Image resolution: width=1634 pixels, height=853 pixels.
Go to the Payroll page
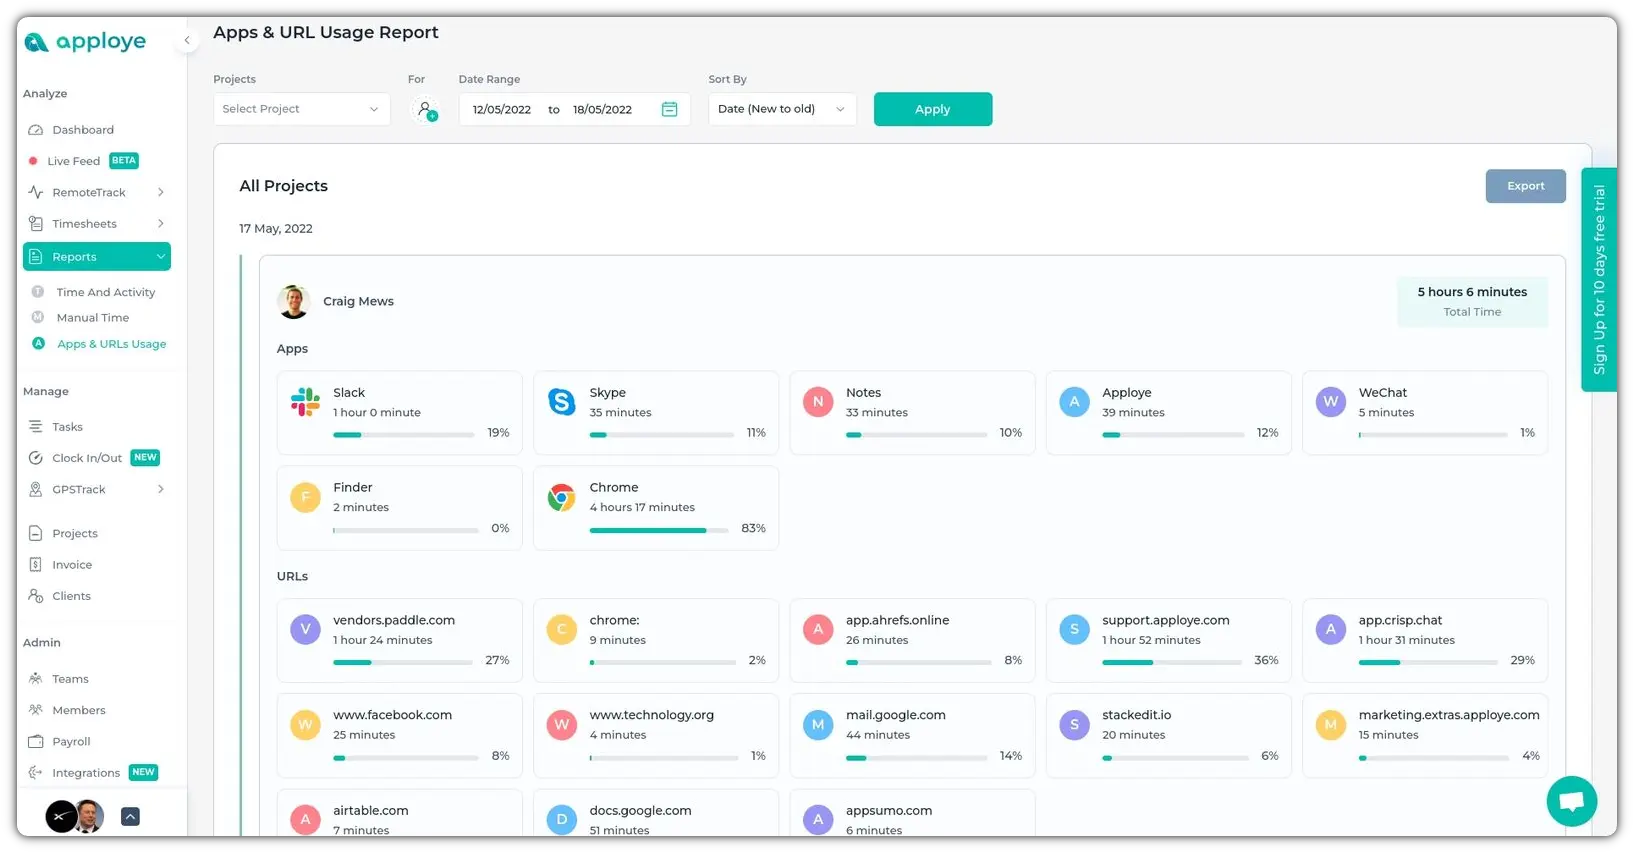pyautogui.click(x=71, y=742)
